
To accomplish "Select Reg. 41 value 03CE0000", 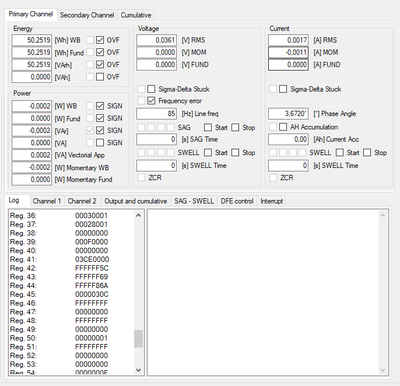I will pos(92,259).
